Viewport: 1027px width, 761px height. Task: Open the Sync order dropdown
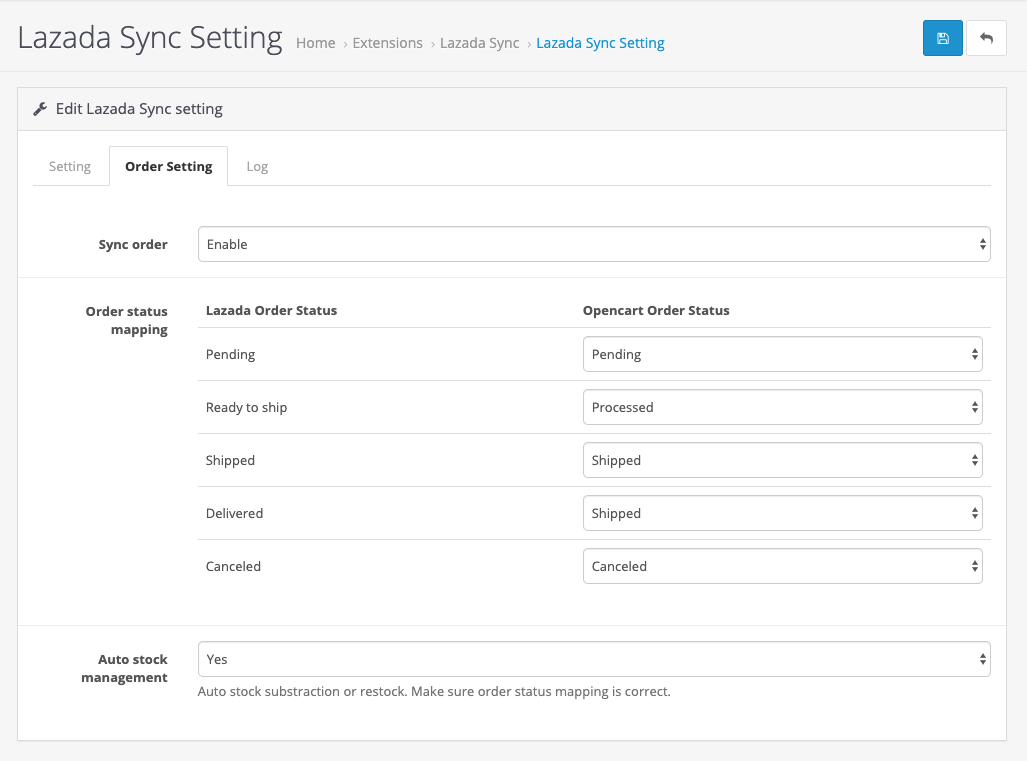coord(594,244)
